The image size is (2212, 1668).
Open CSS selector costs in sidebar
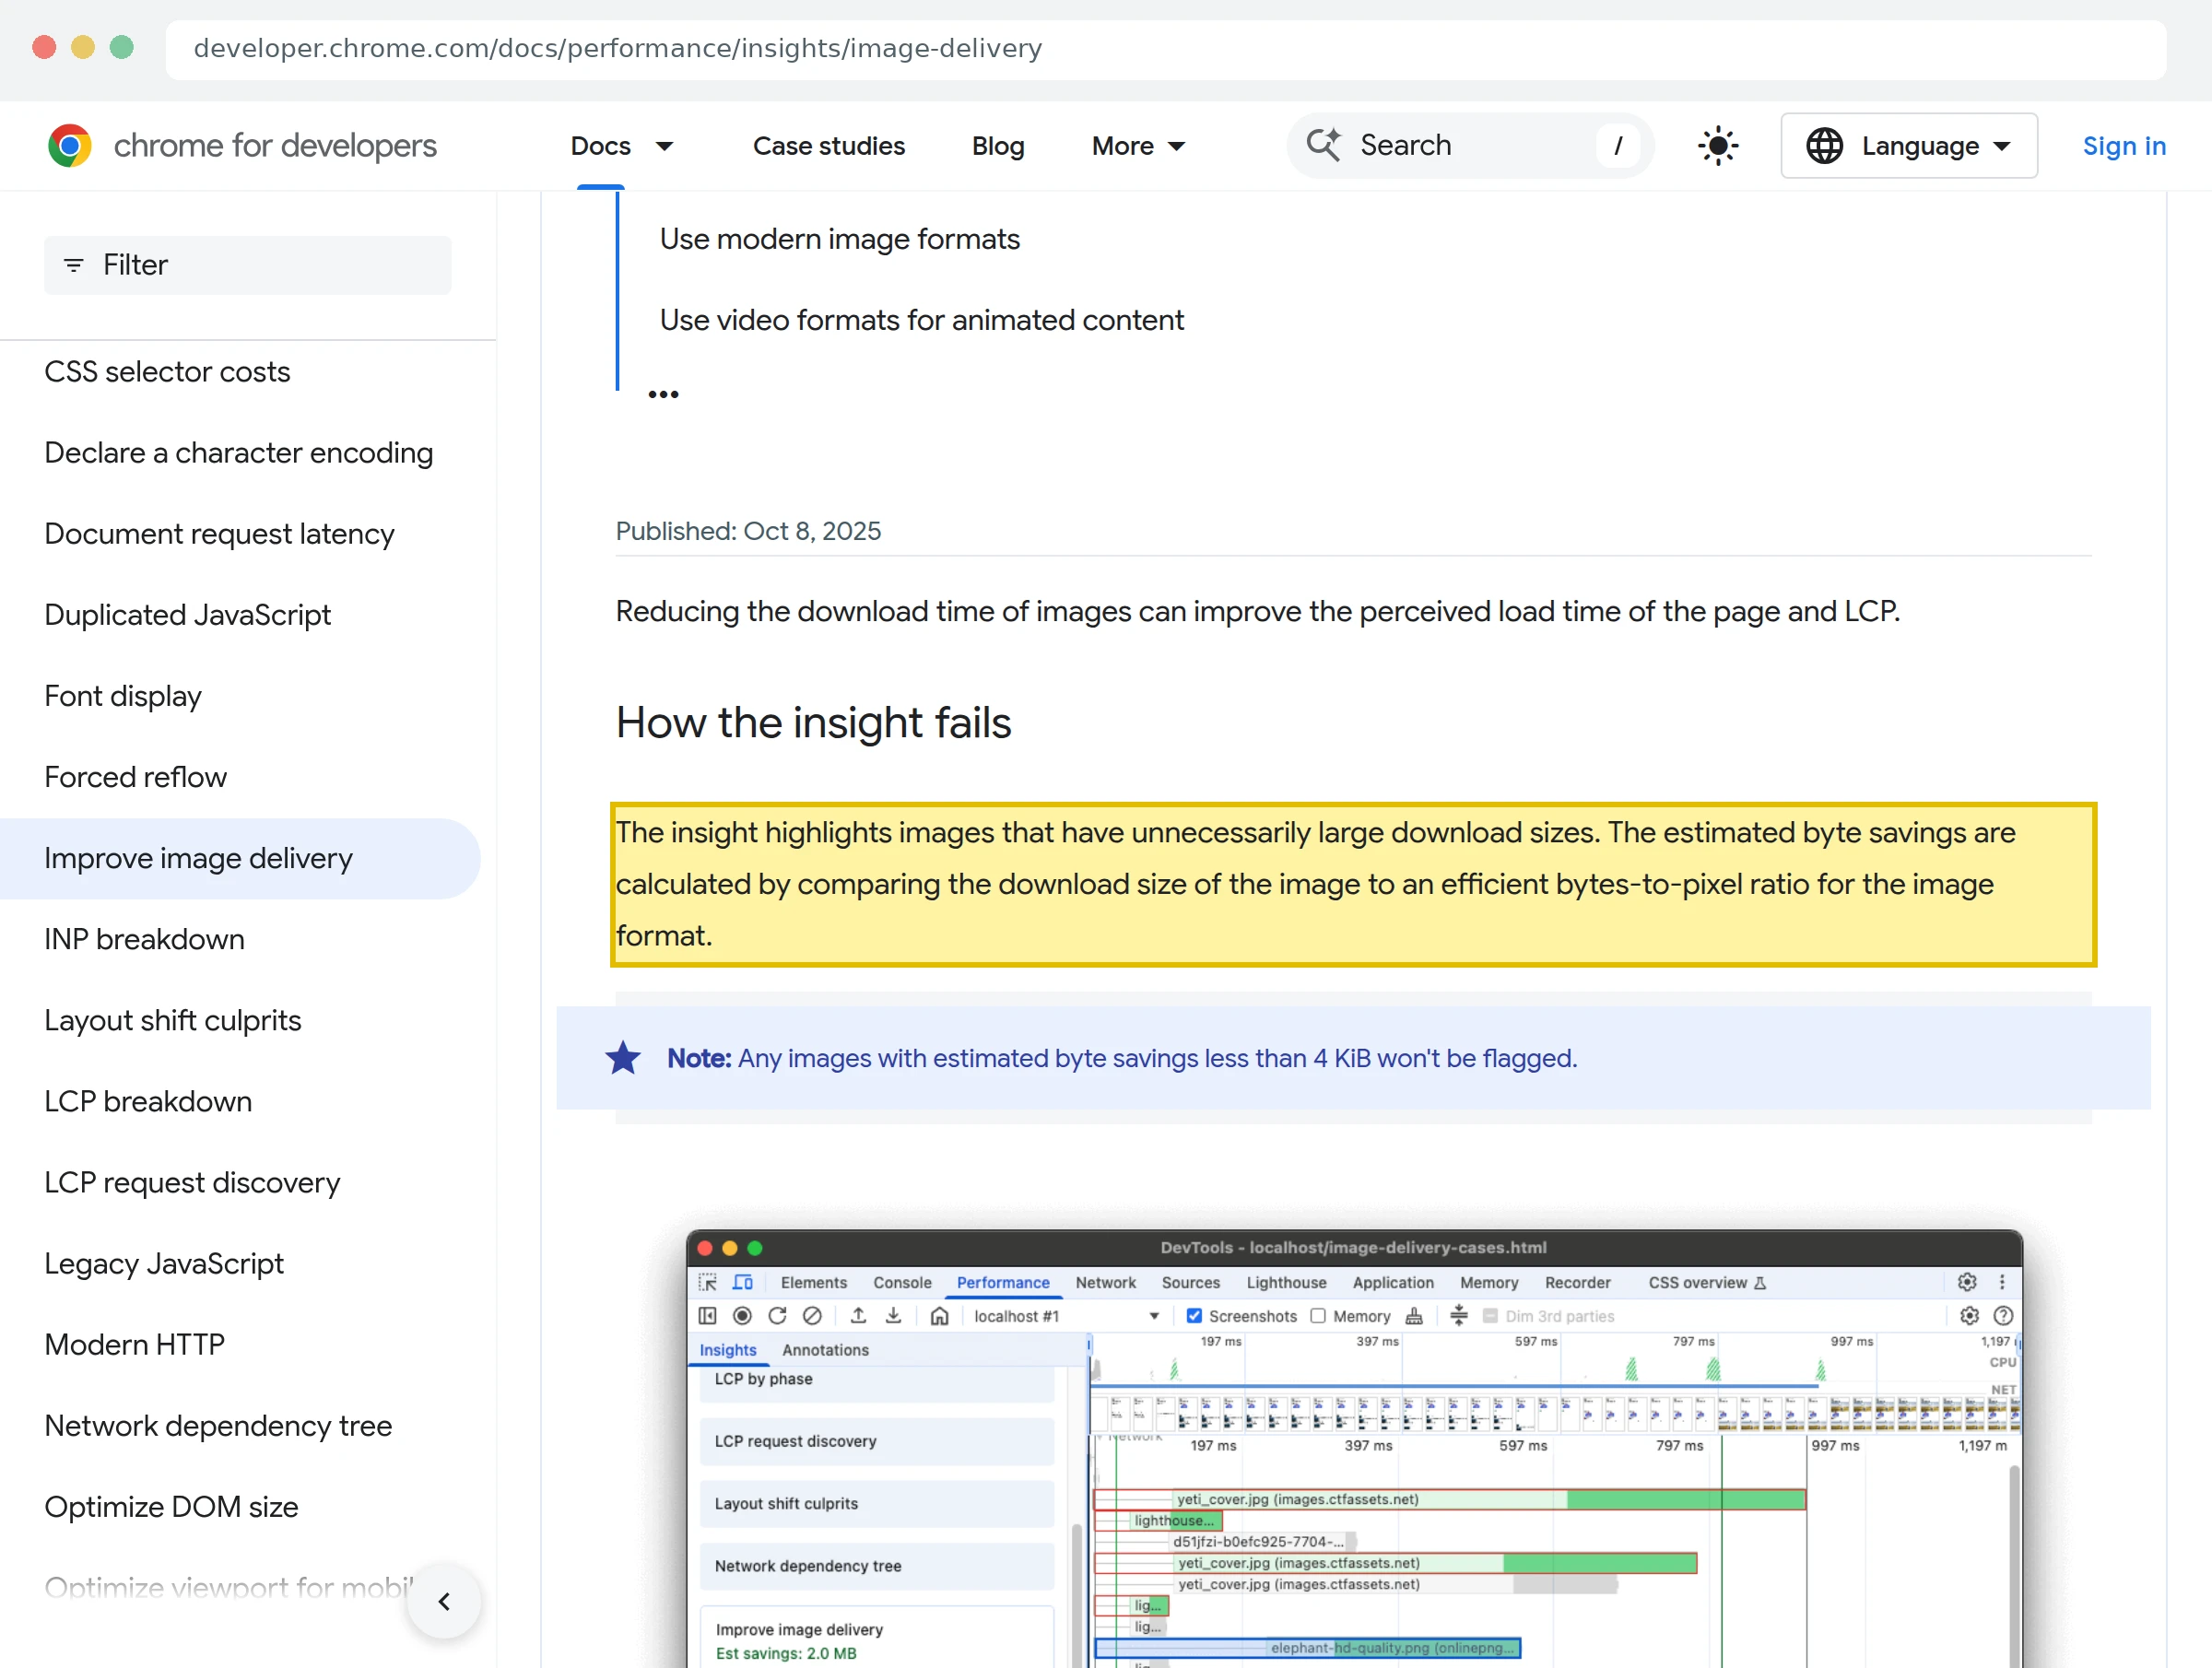167,372
